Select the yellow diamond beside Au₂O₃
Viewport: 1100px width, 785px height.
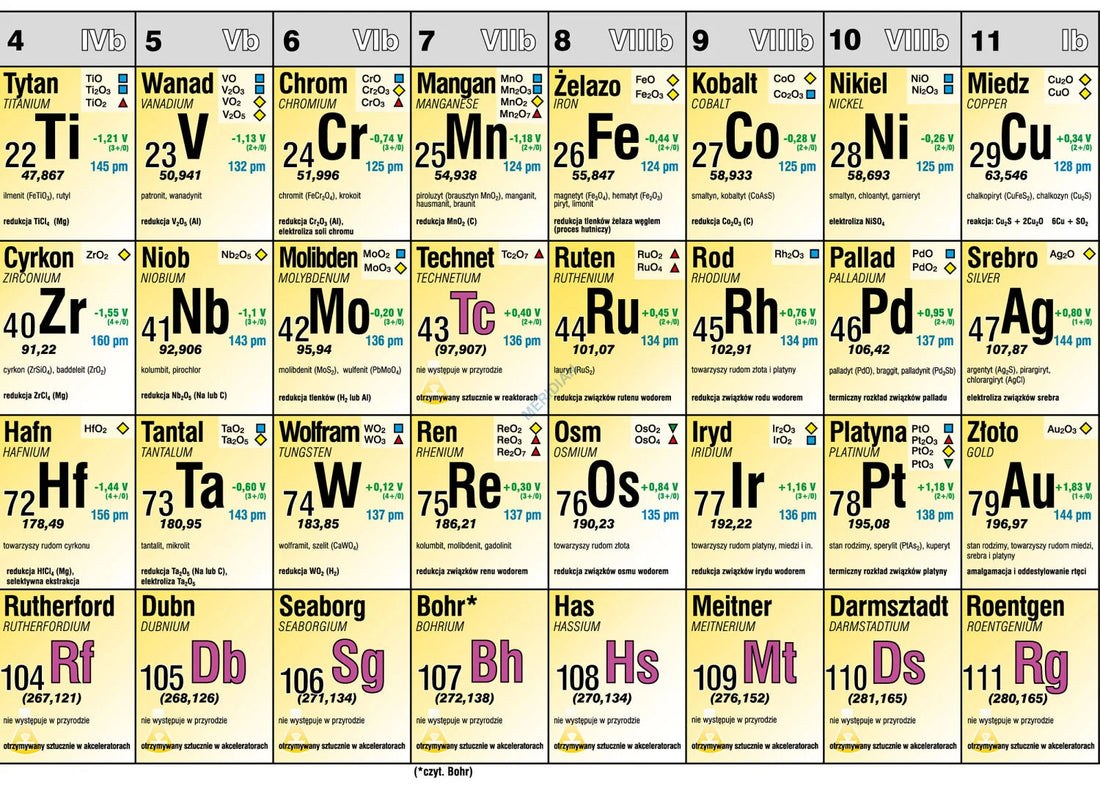(x=1087, y=428)
